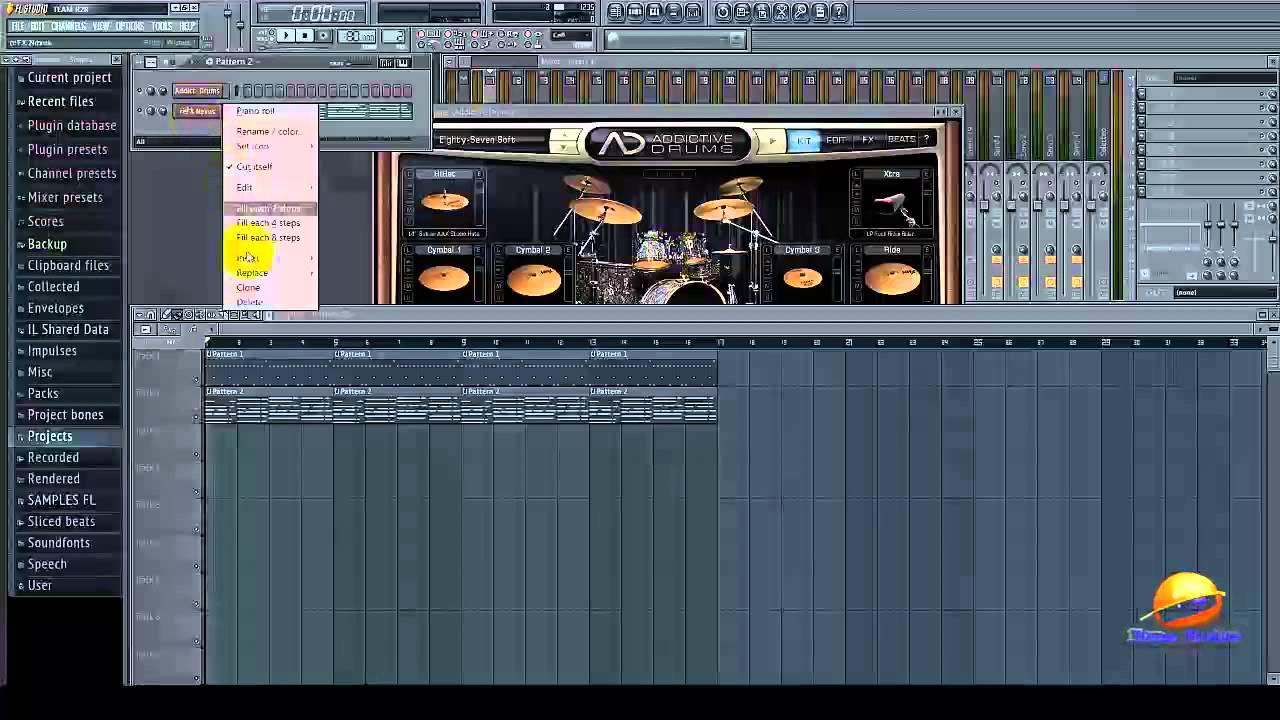1280x720 pixels.
Task: Open the TOOLS menu
Action: click(x=162, y=26)
